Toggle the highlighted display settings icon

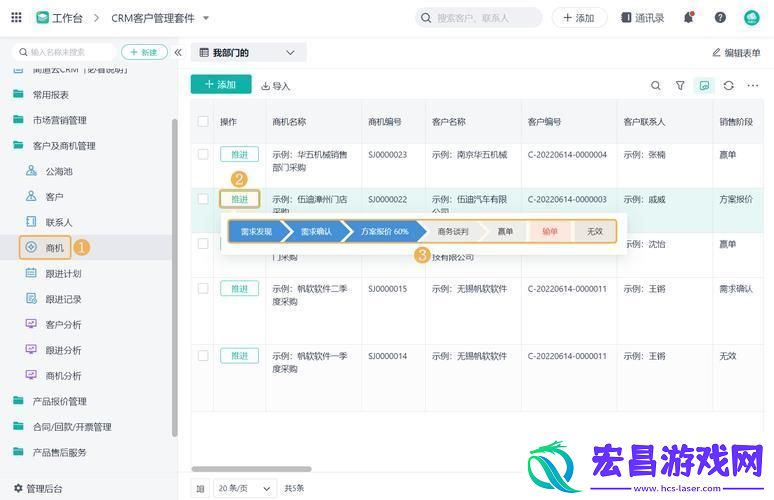tap(704, 85)
